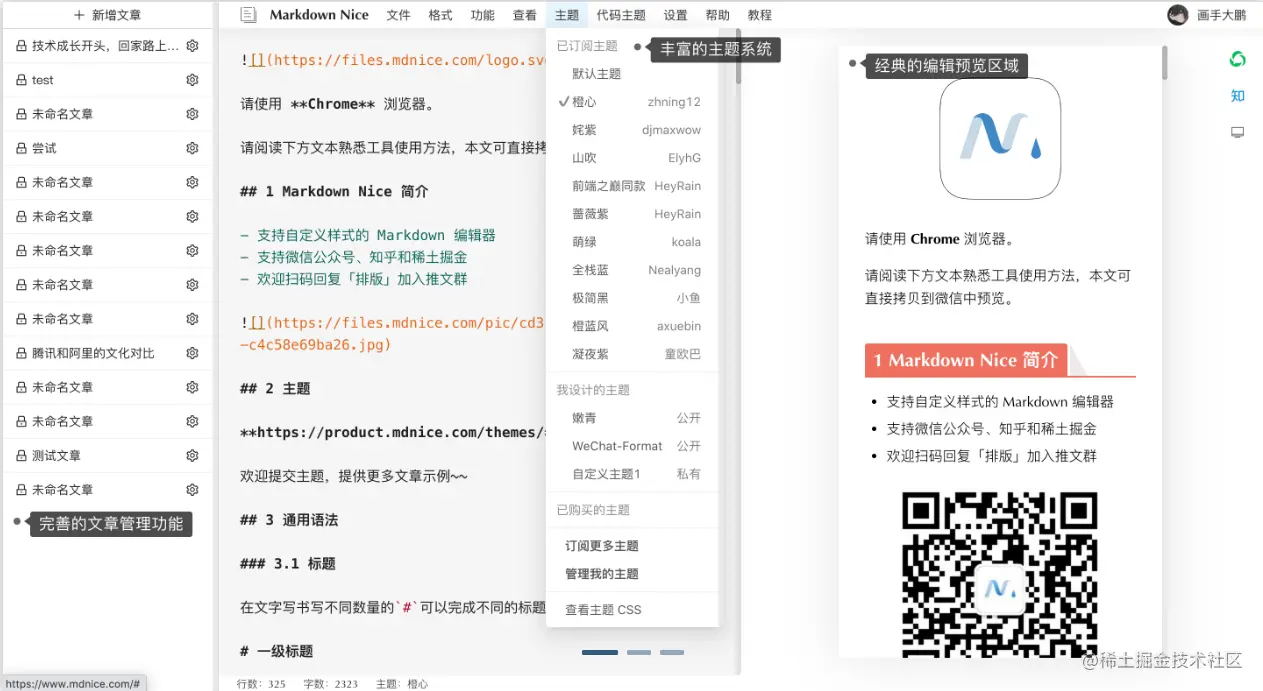
Task: Open the 功能 menu
Action: pos(482,14)
